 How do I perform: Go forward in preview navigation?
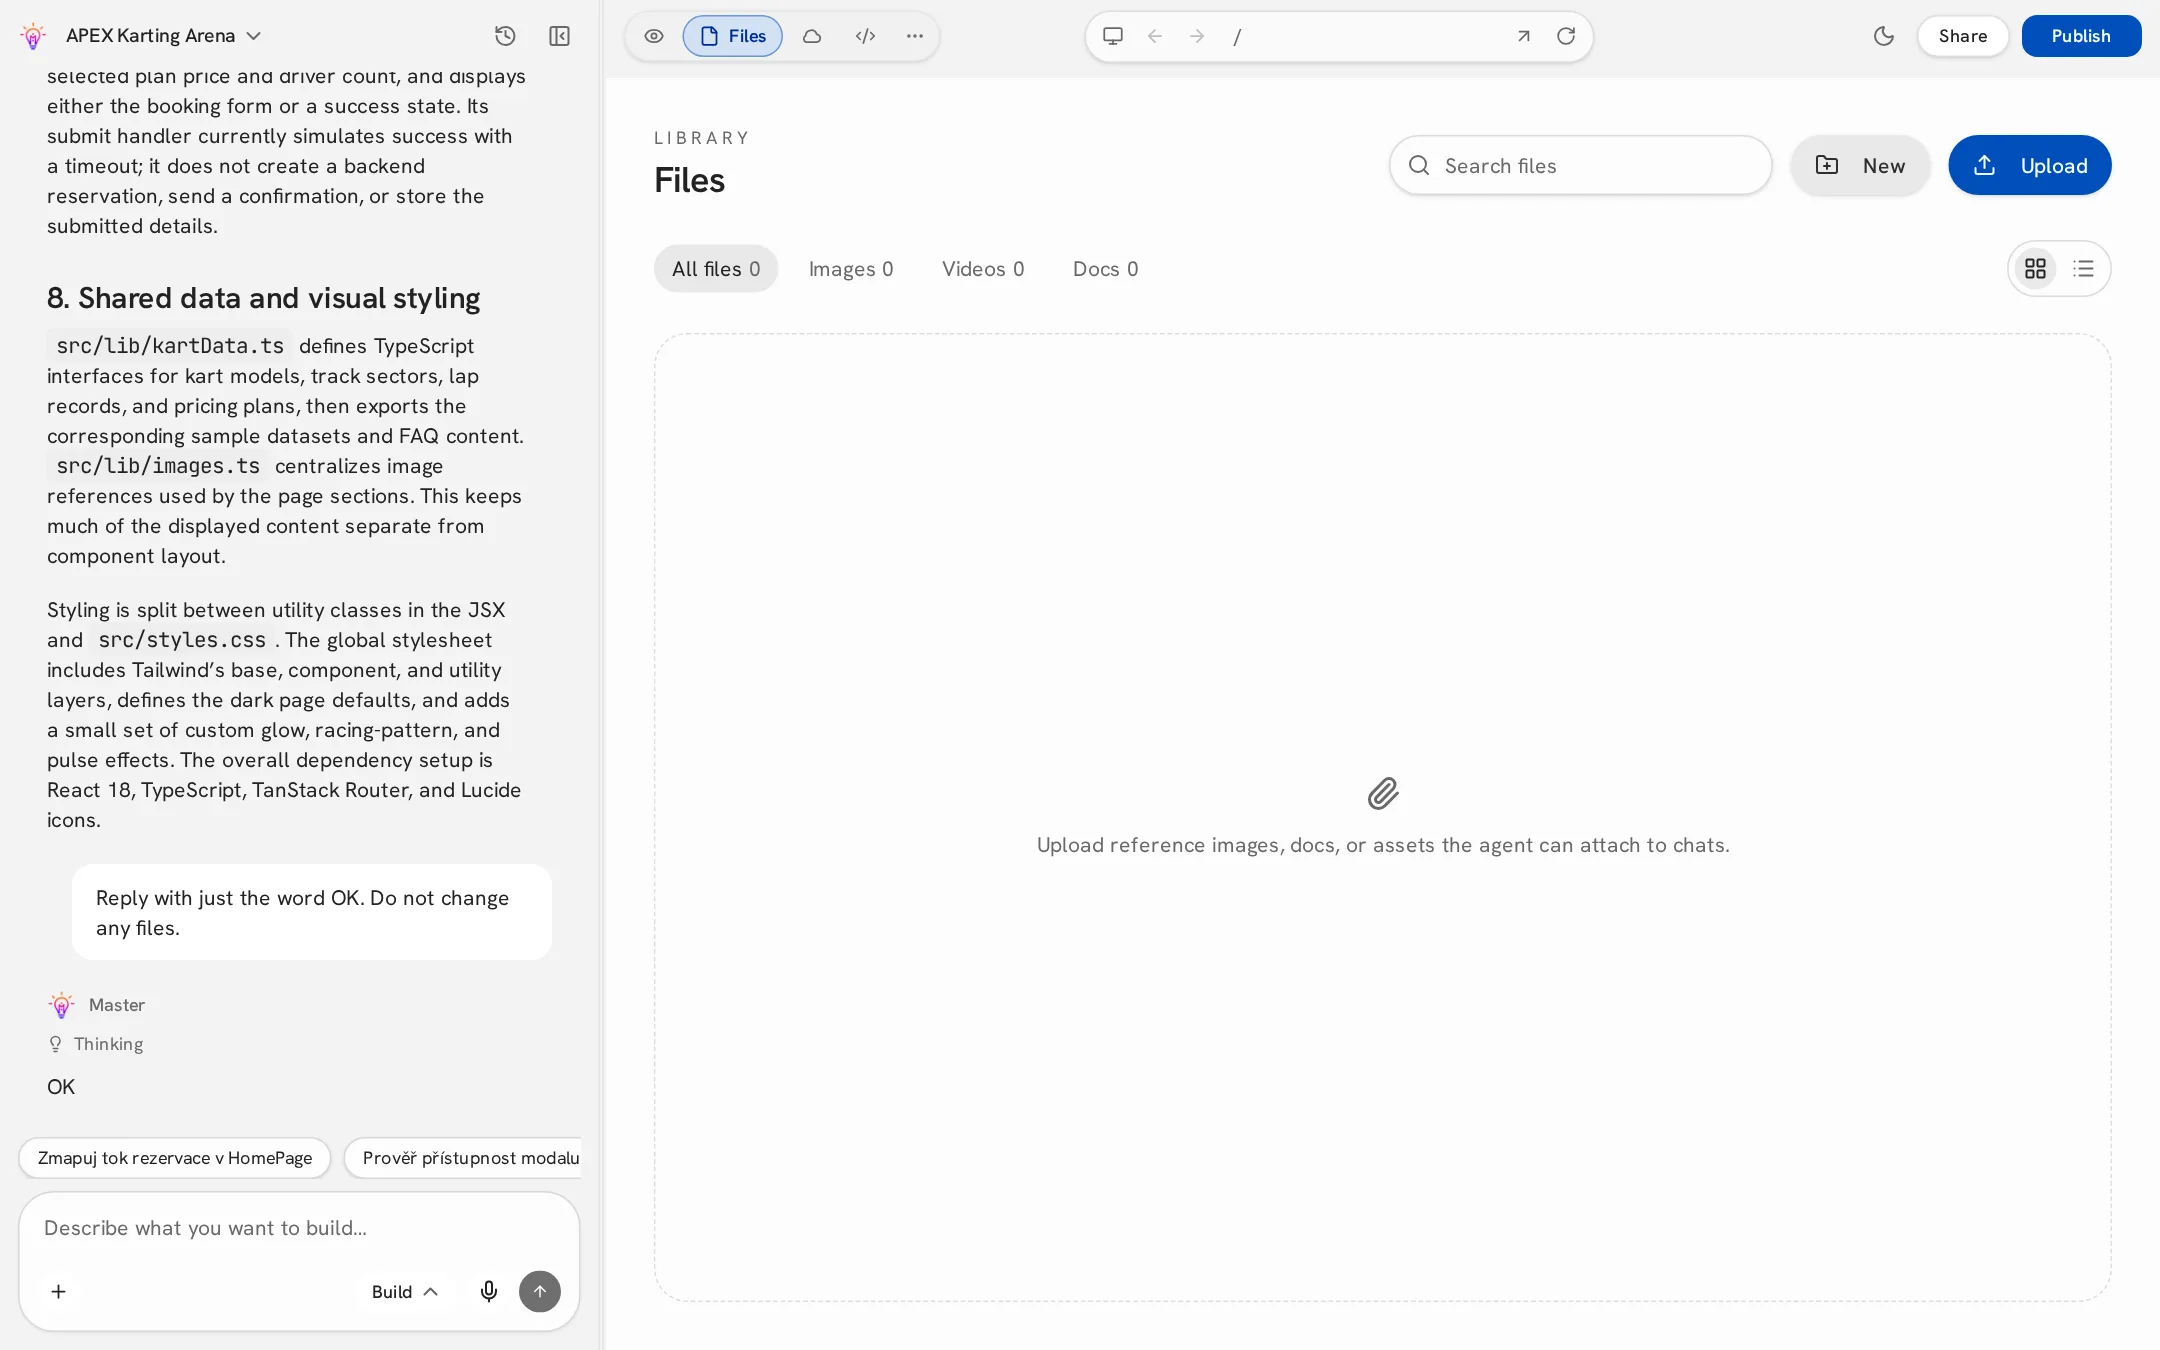[1197, 36]
